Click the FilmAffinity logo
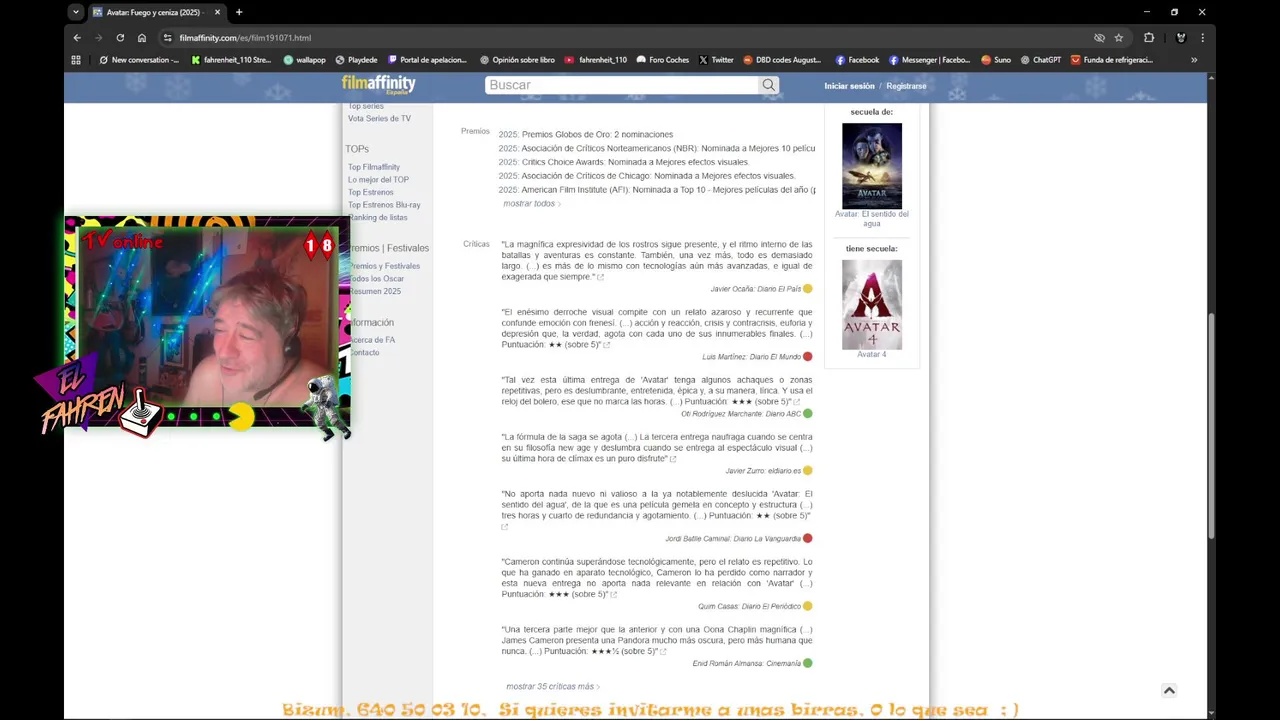The height and width of the screenshot is (720, 1280). click(x=378, y=85)
